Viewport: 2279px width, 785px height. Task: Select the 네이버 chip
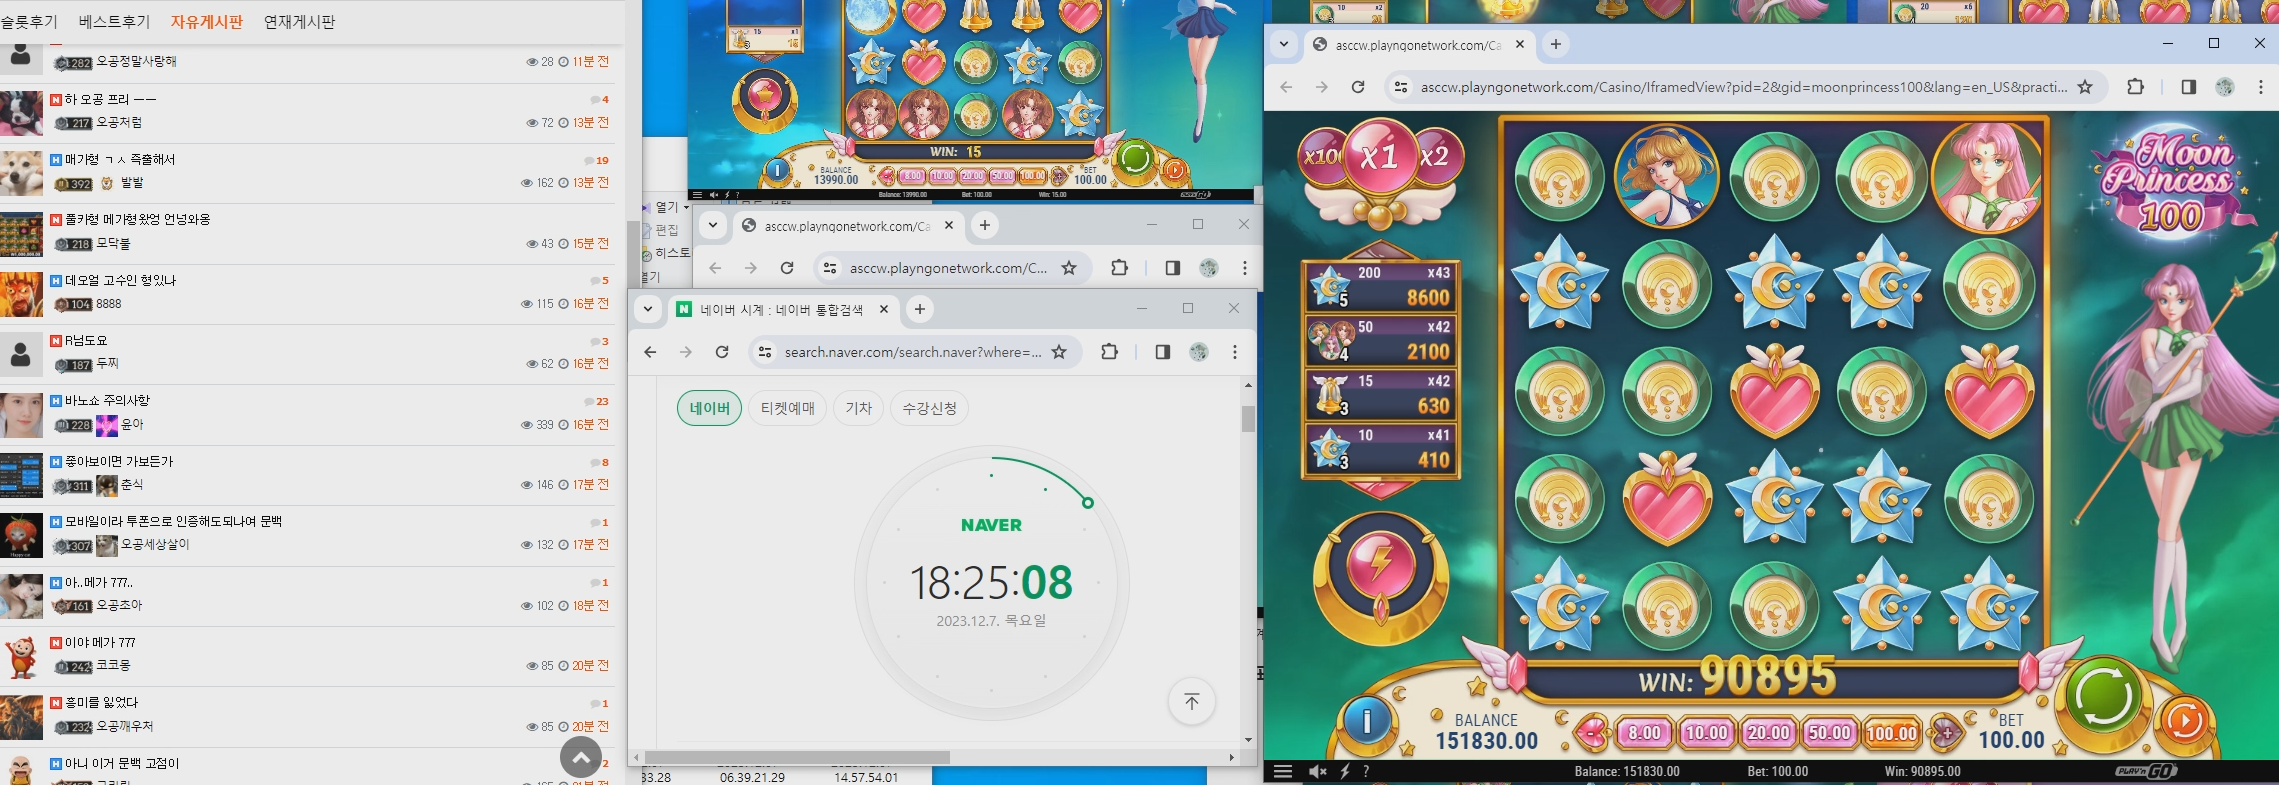[710, 408]
